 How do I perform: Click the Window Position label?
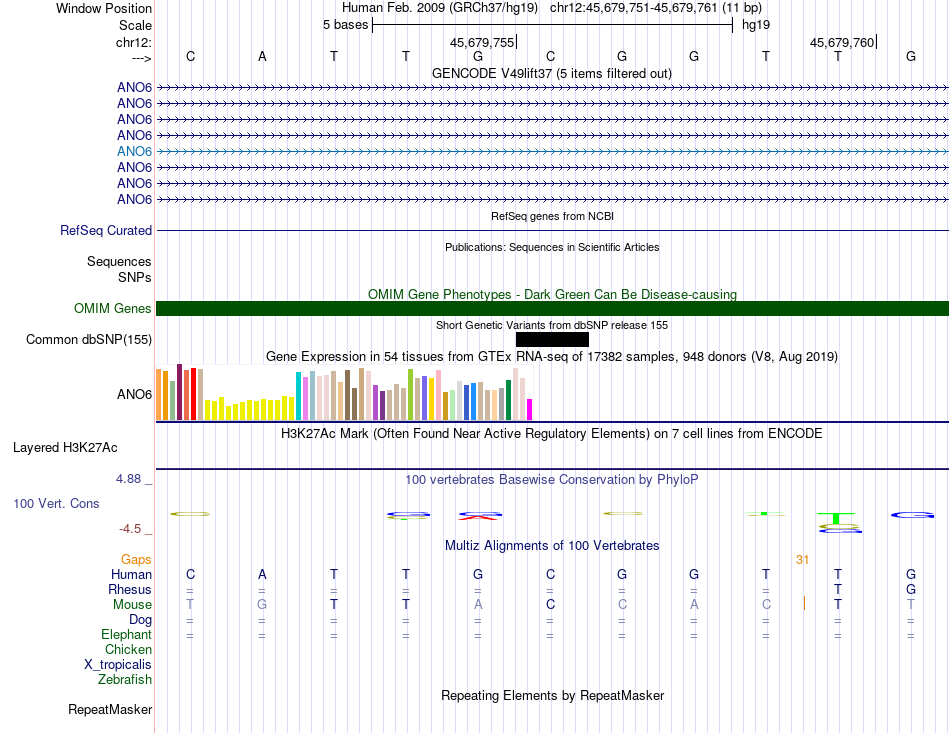[104, 8]
